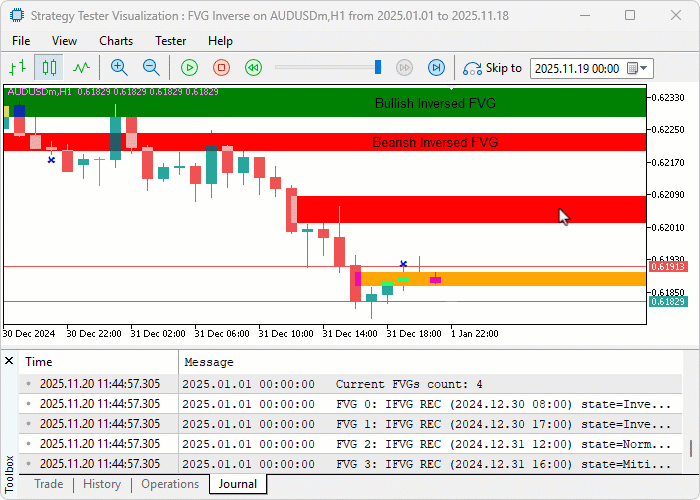Close the Strategy Tester window
This screenshot has height=500, width=700.
pyautogui.click(x=676, y=16)
